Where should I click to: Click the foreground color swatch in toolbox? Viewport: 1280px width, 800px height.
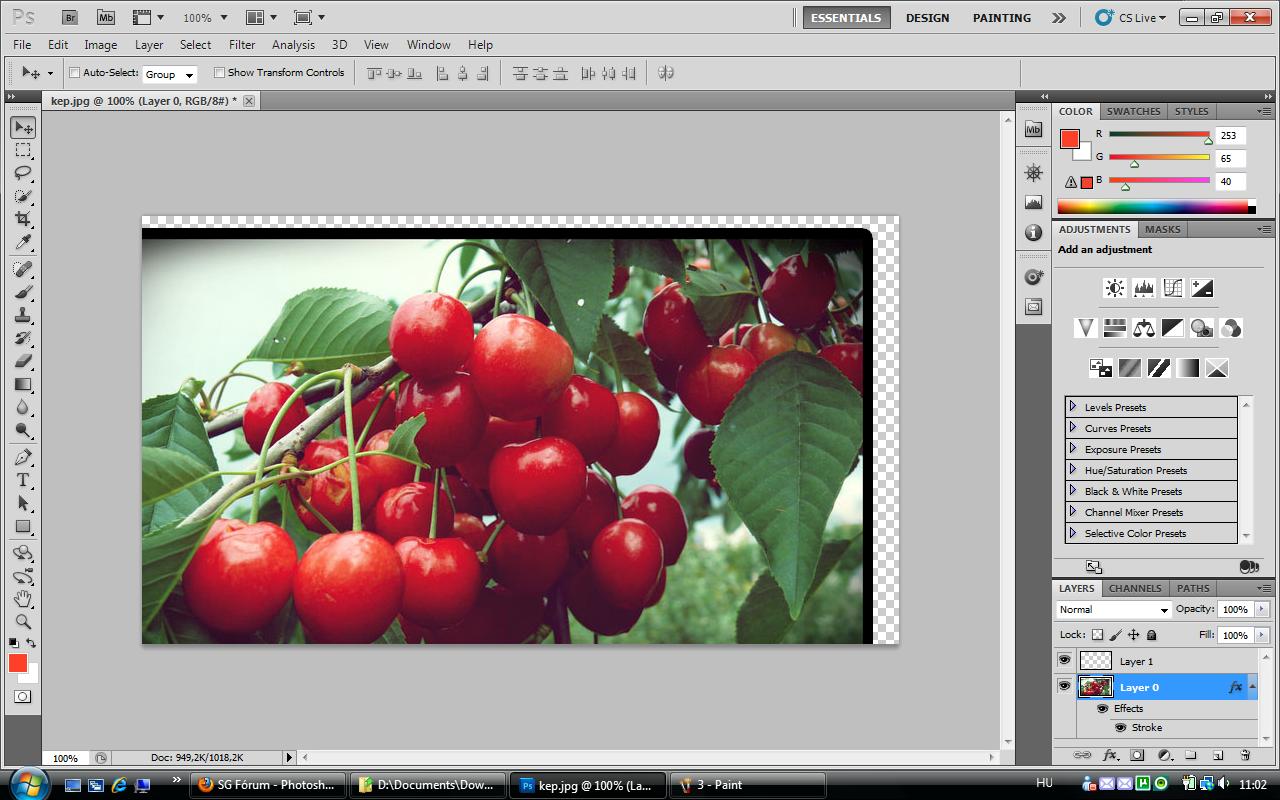tap(18, 662)
